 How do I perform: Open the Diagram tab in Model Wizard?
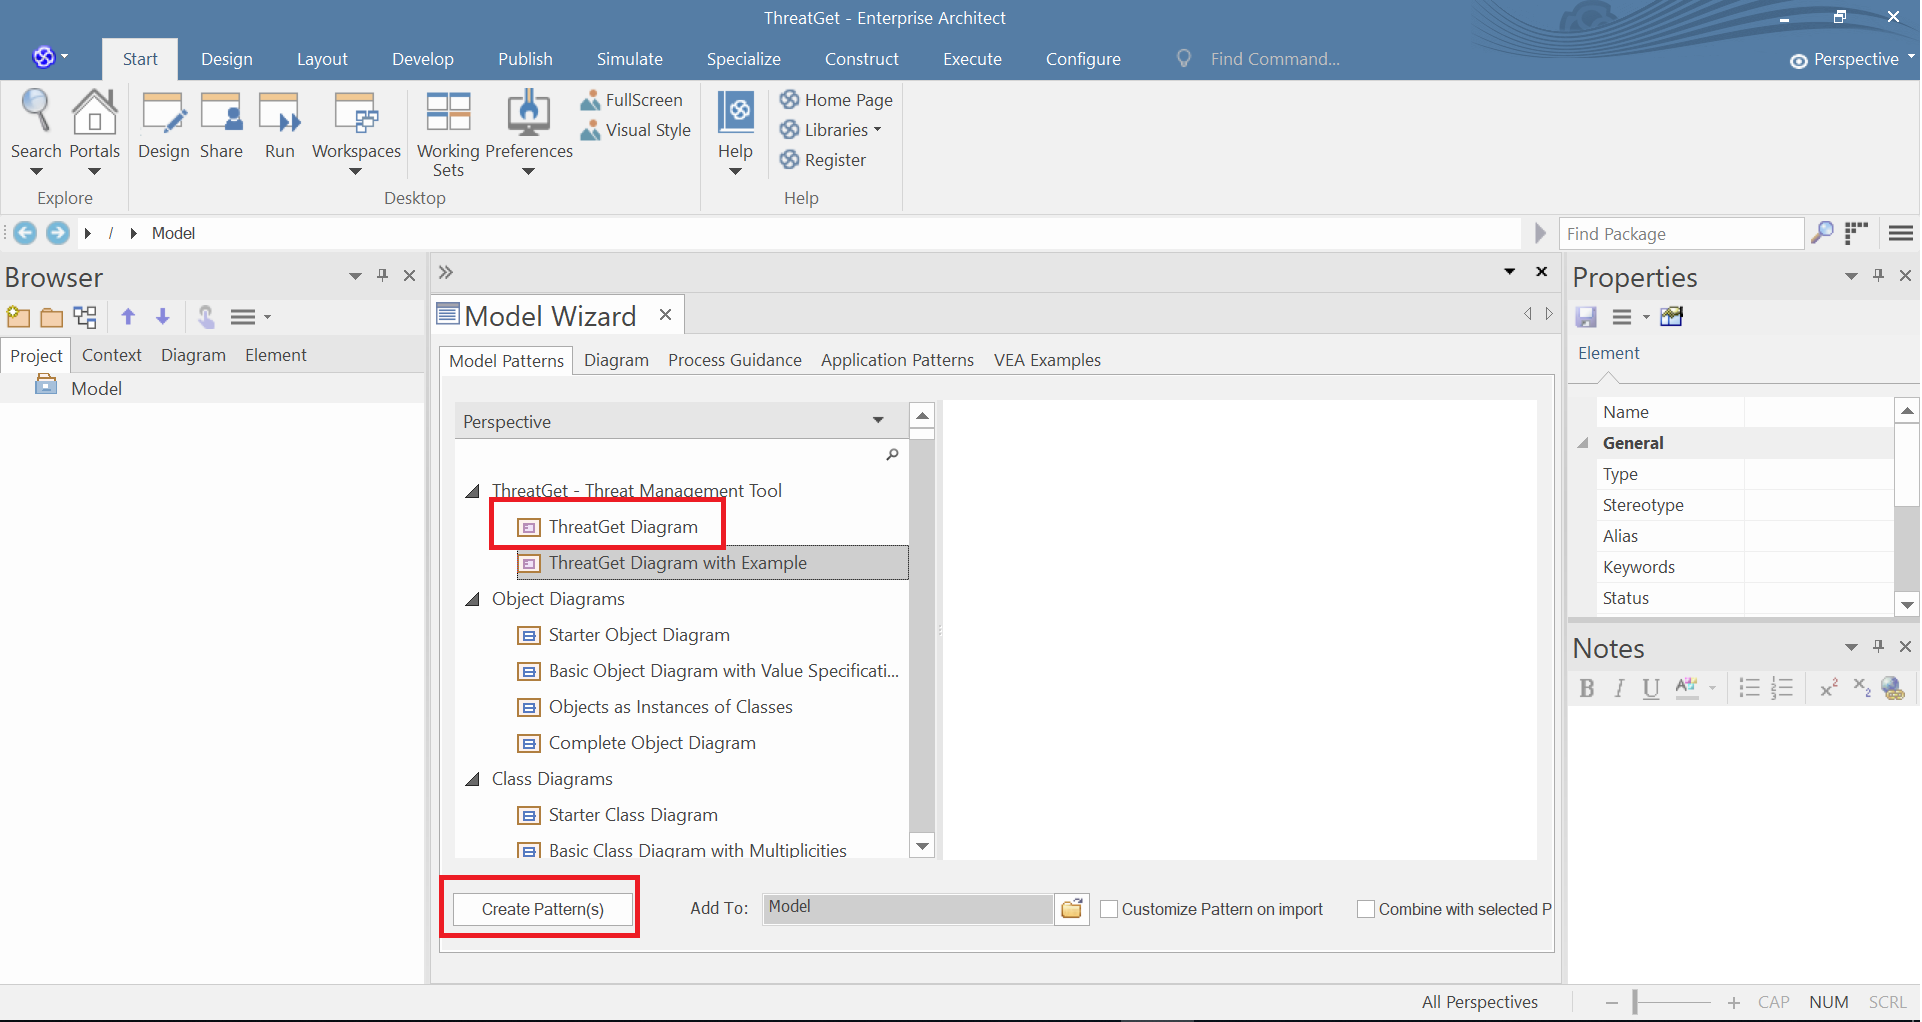(616, 360)
